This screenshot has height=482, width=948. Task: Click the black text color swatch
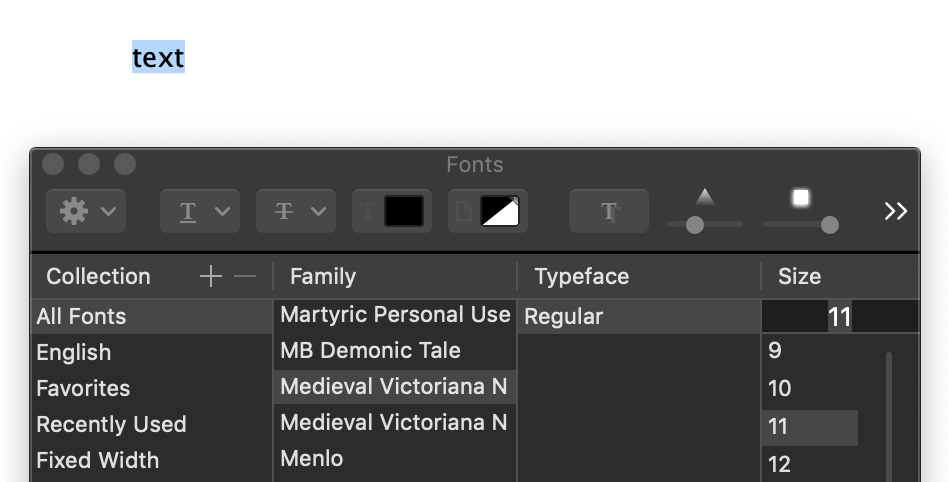click(x=402, y=211)
